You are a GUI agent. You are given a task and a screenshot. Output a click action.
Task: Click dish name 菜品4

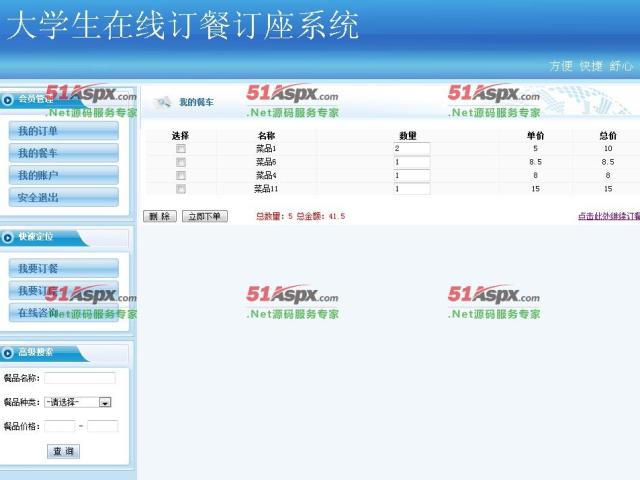(x=266, y=176)
